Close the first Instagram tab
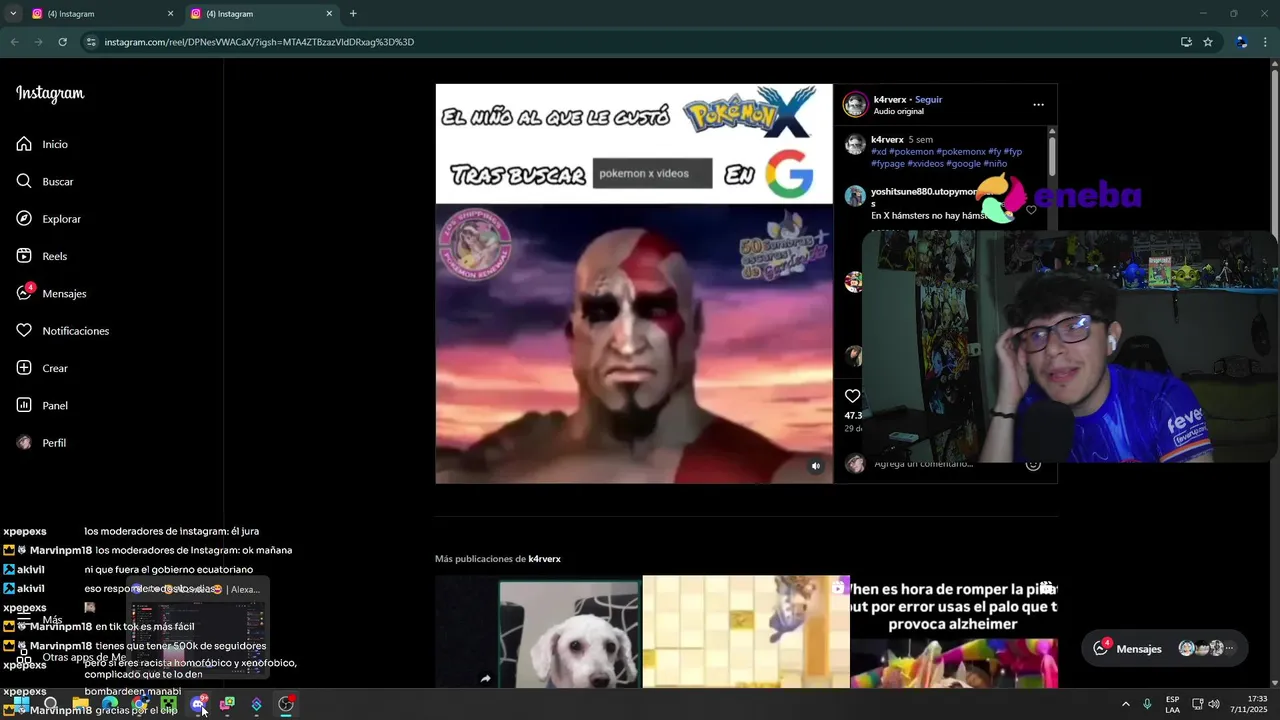 171,14
